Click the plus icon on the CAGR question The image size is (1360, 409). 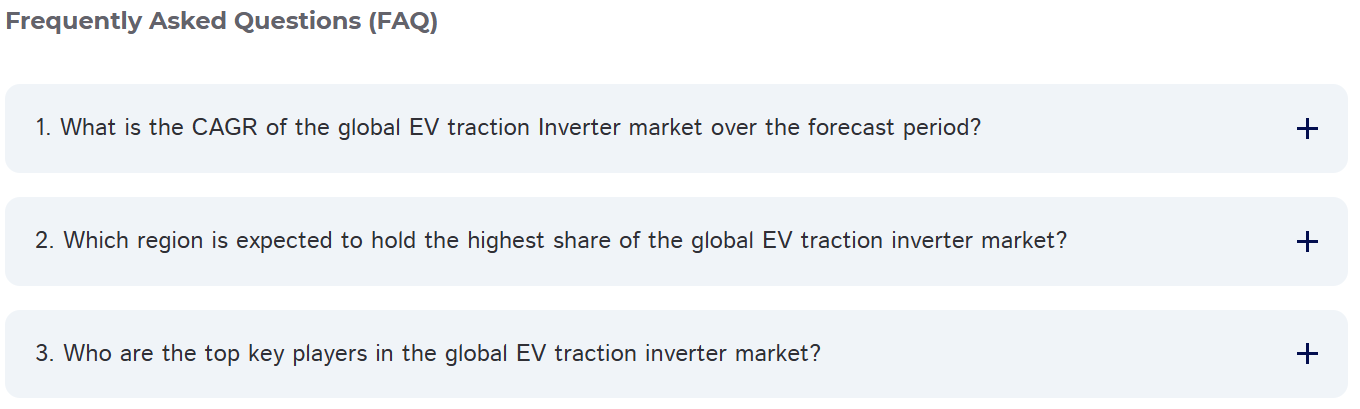1306,129
